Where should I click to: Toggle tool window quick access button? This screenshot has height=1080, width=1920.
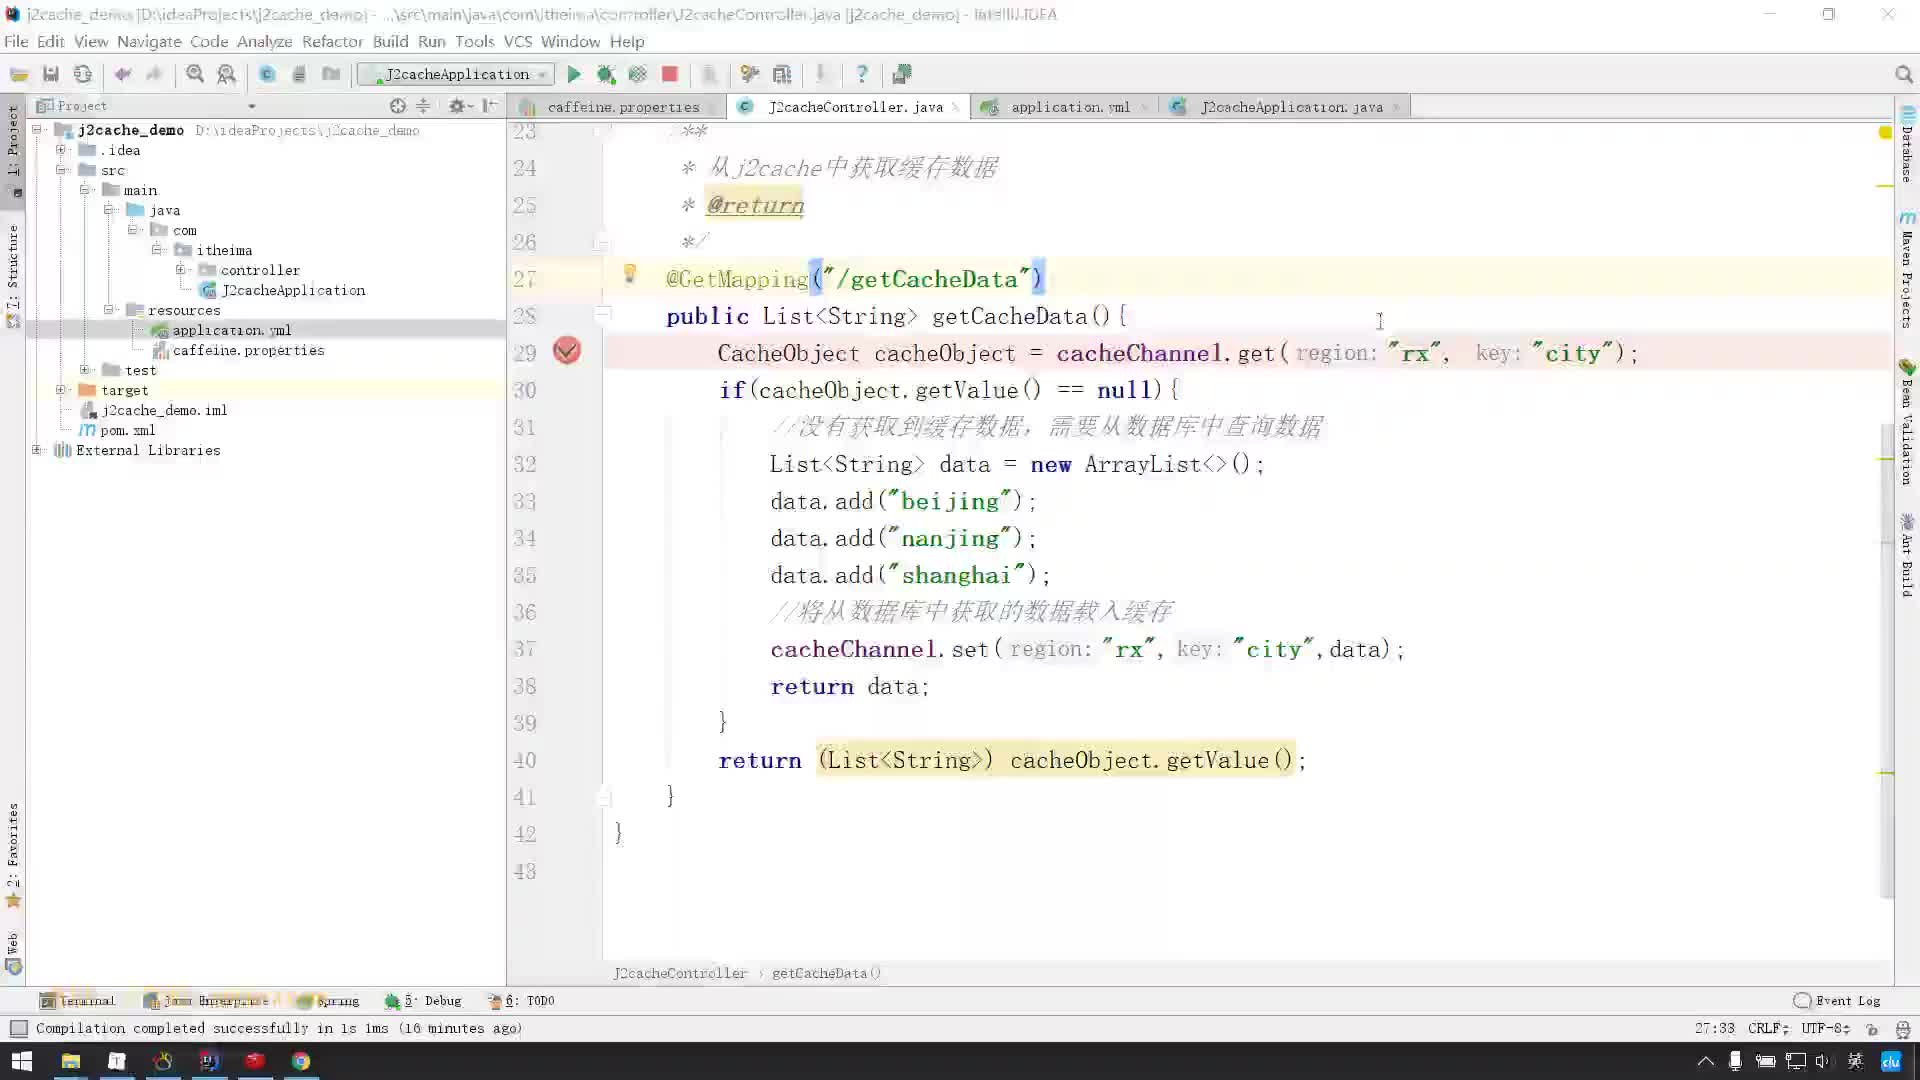[18, 1028]
